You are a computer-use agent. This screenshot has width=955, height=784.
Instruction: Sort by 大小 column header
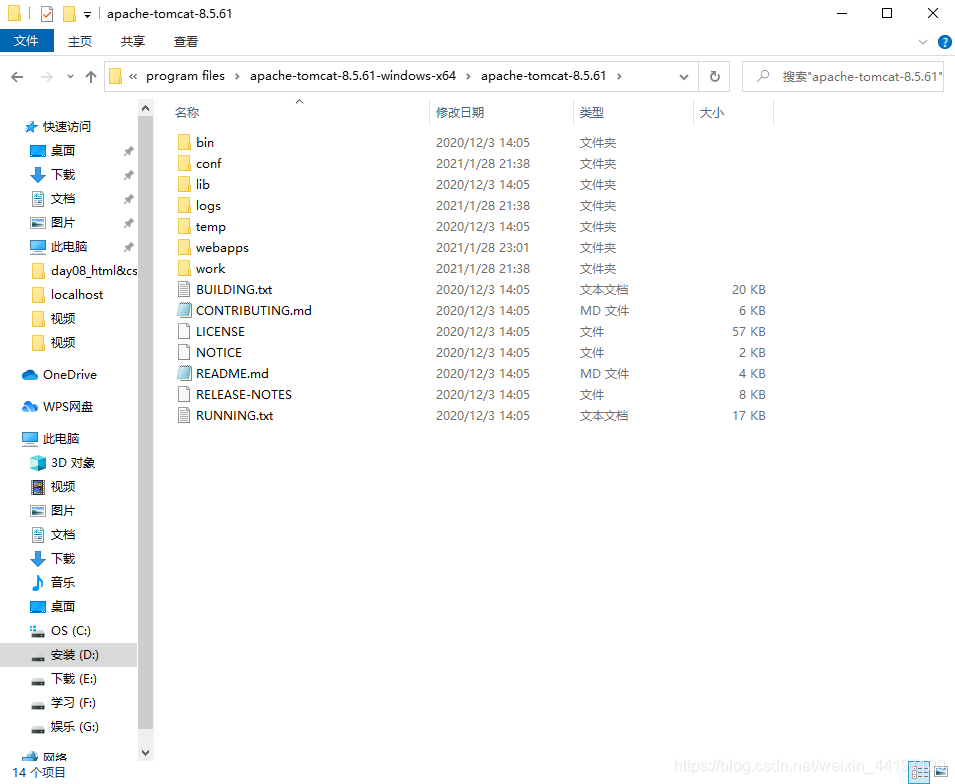[711, 113]
